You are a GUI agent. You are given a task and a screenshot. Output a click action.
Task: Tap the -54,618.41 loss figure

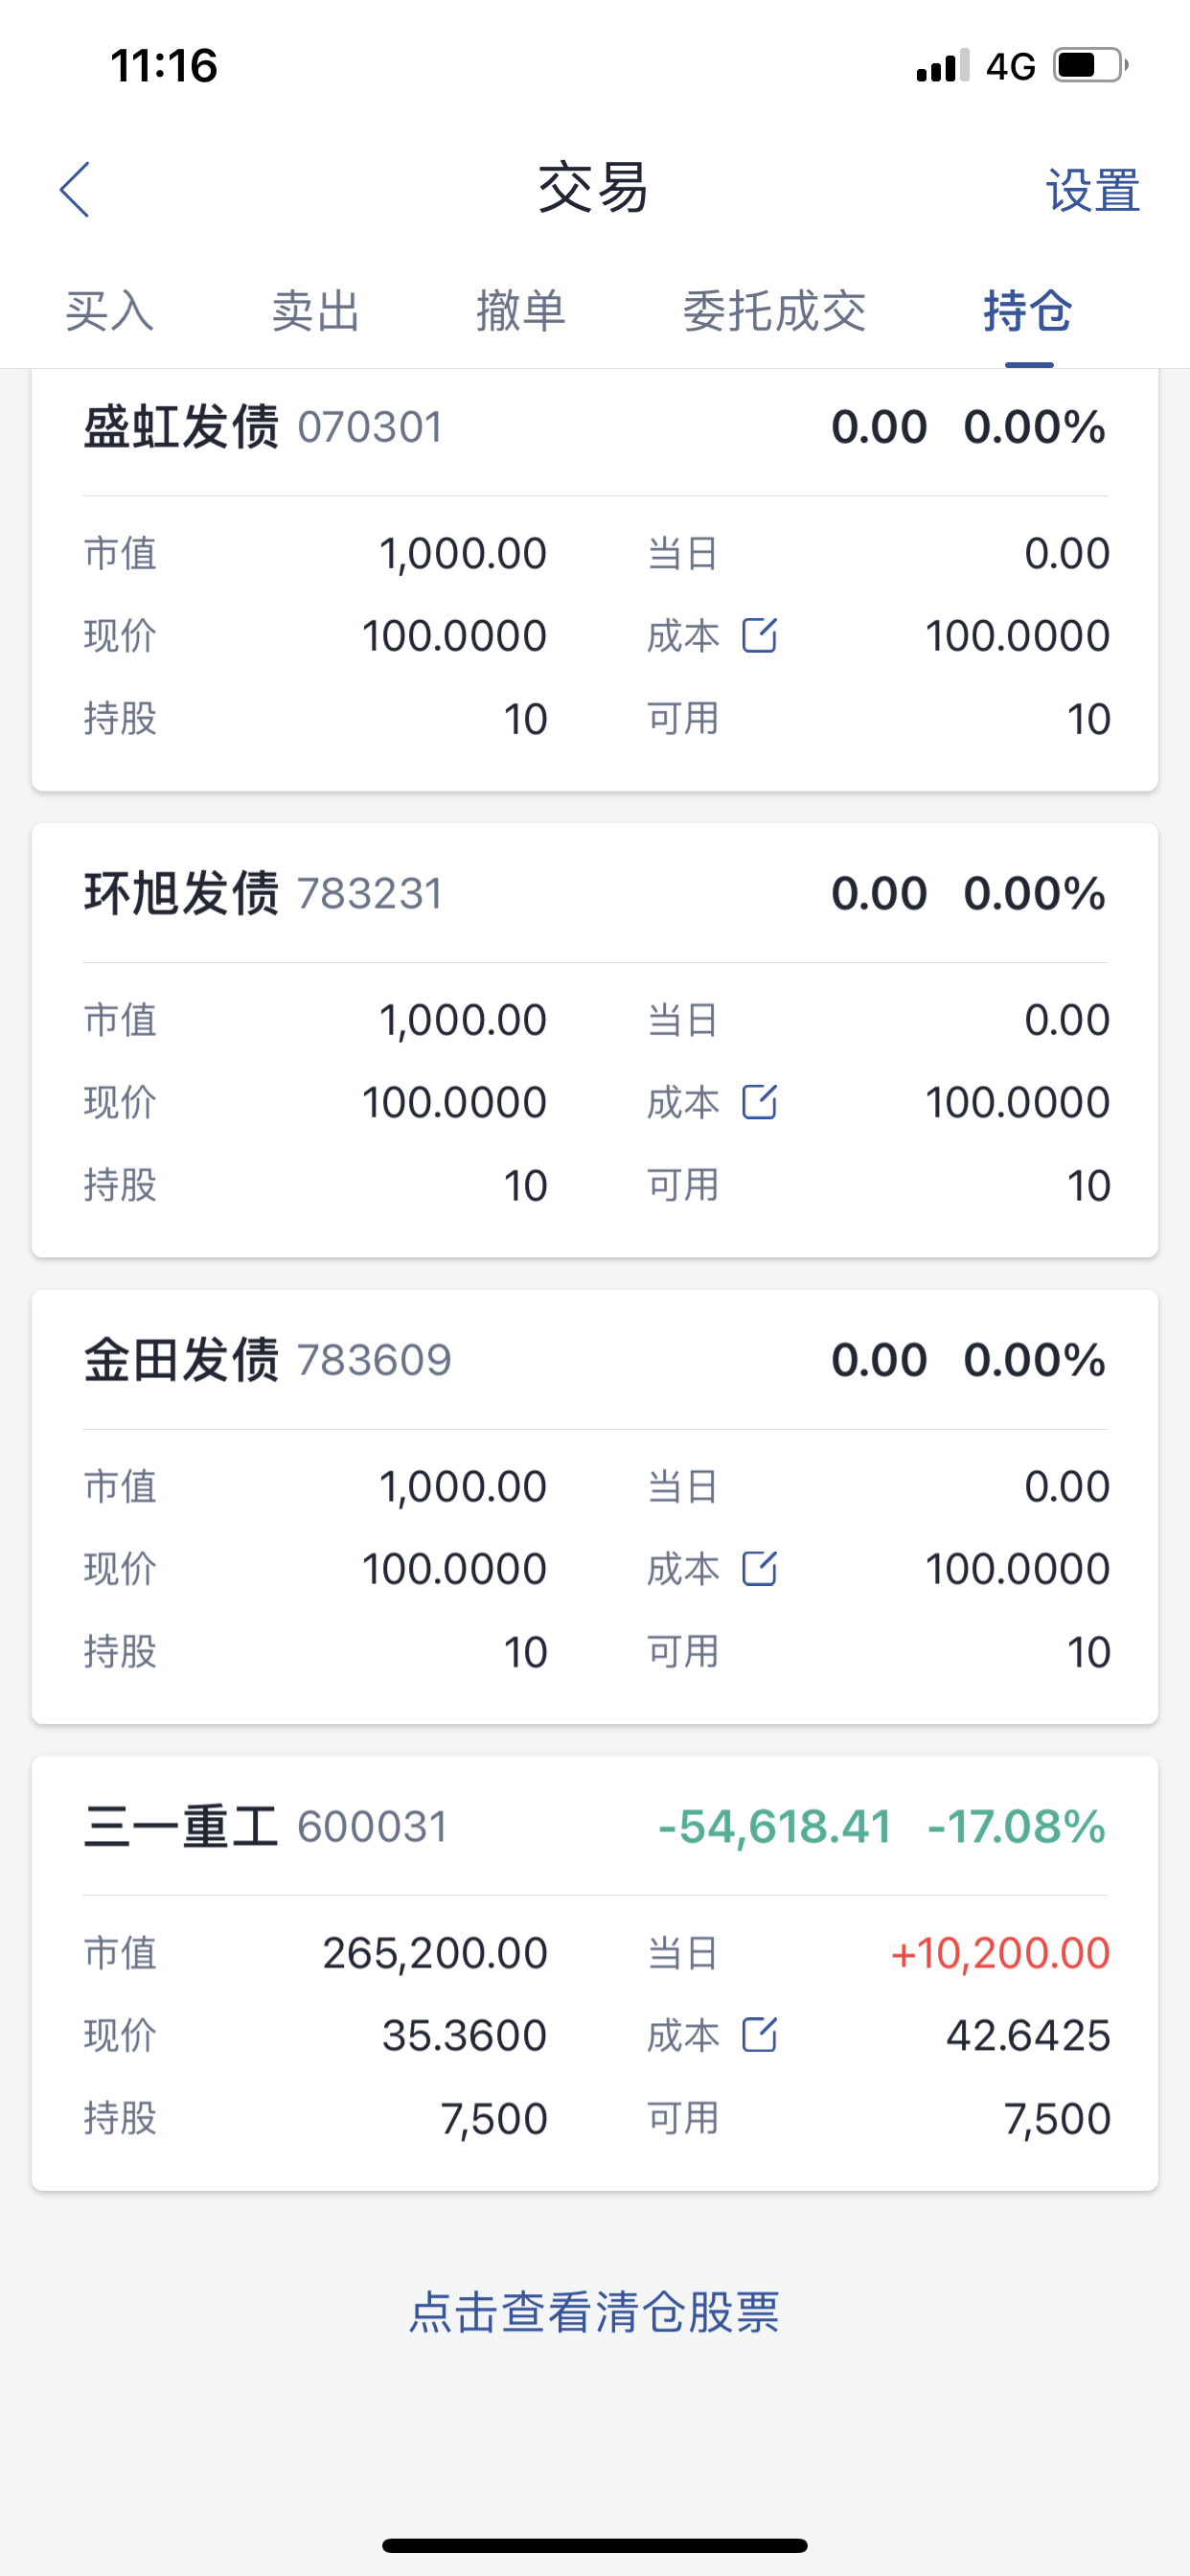click(x=775, y=1827)
